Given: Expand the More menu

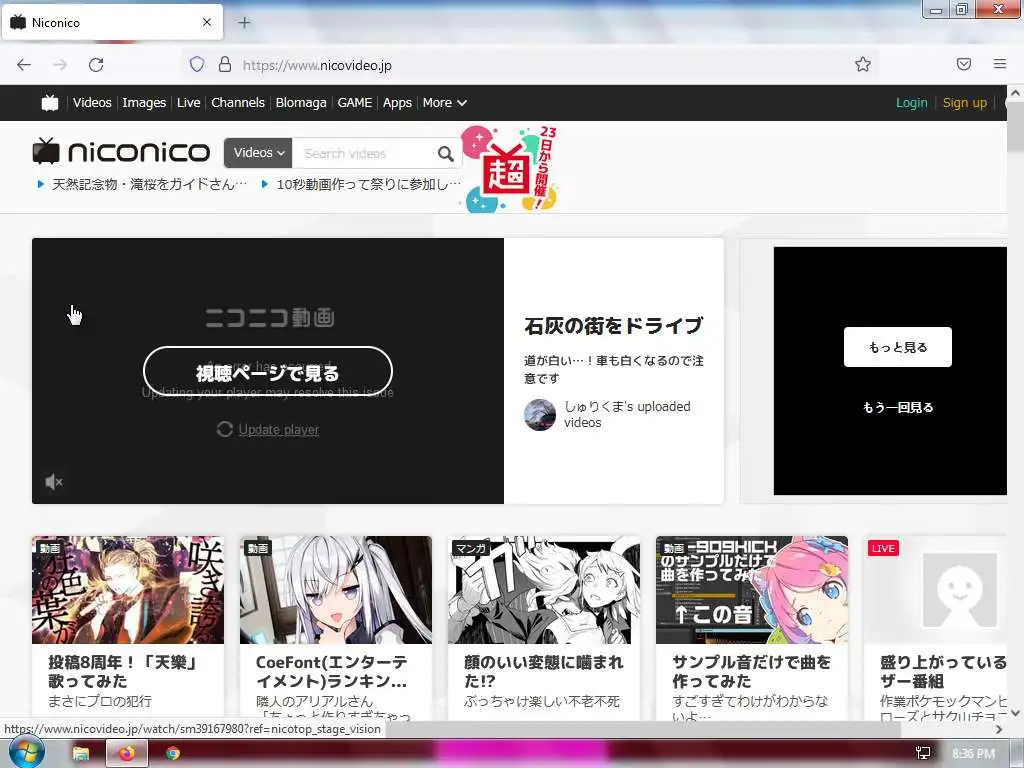Looking at the screenshot, I should click(444, 103).
